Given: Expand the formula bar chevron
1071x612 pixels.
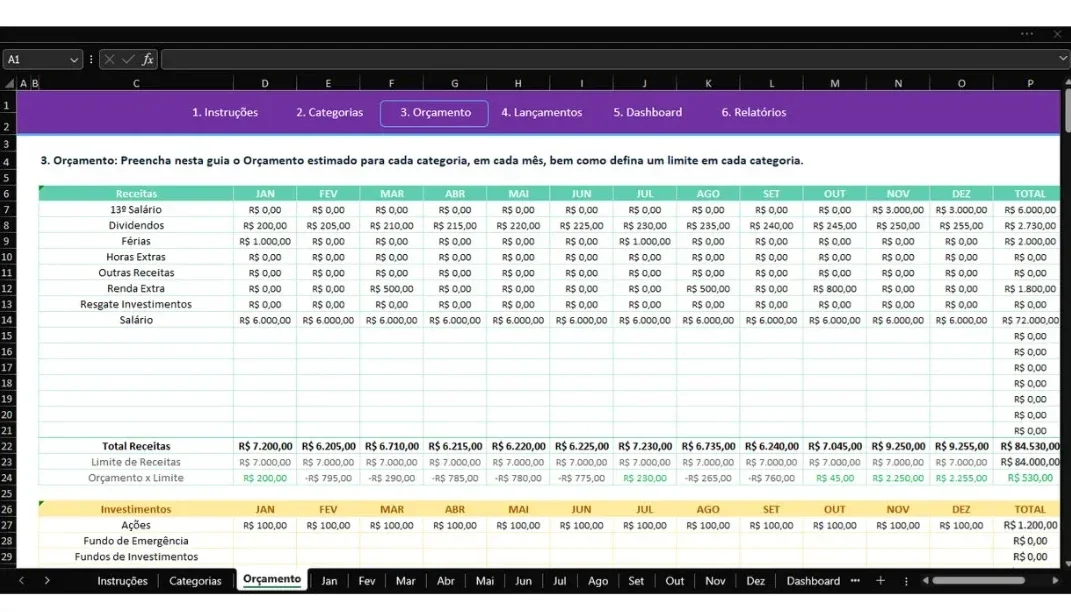Looking at the screenshot, I should pos(1063,59).
